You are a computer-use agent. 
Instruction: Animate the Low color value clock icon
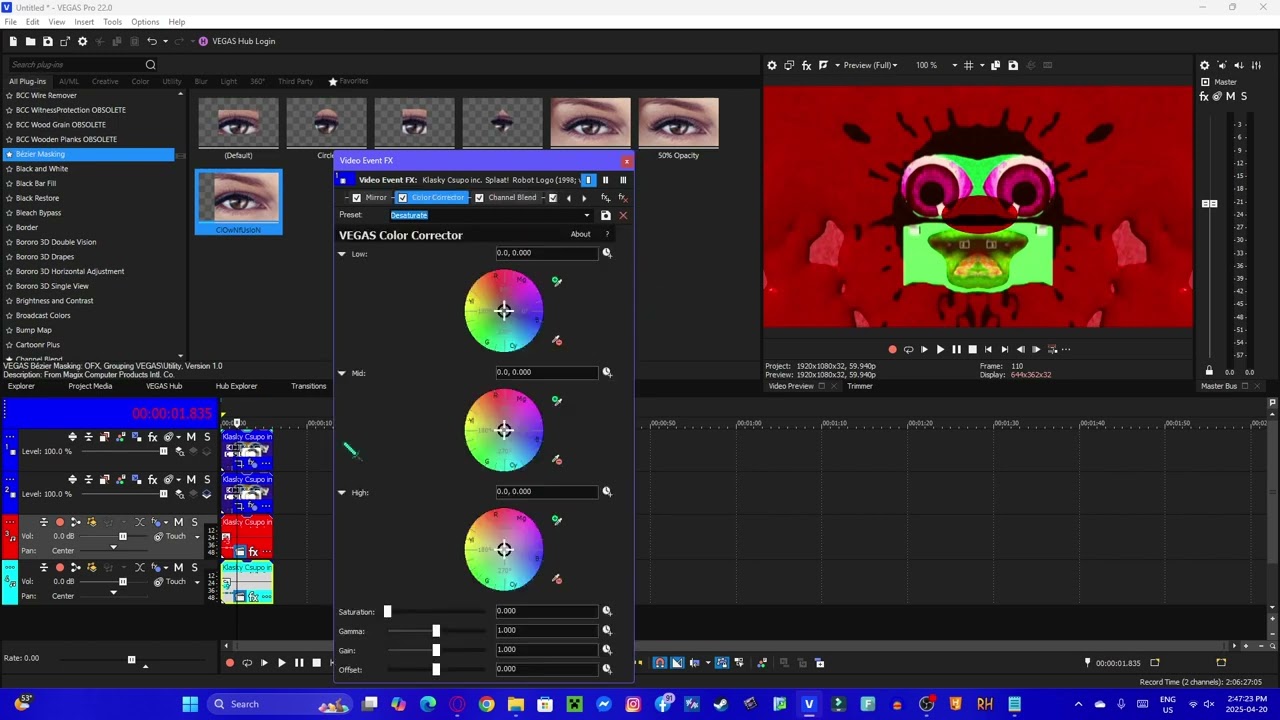tap(606, 253)
